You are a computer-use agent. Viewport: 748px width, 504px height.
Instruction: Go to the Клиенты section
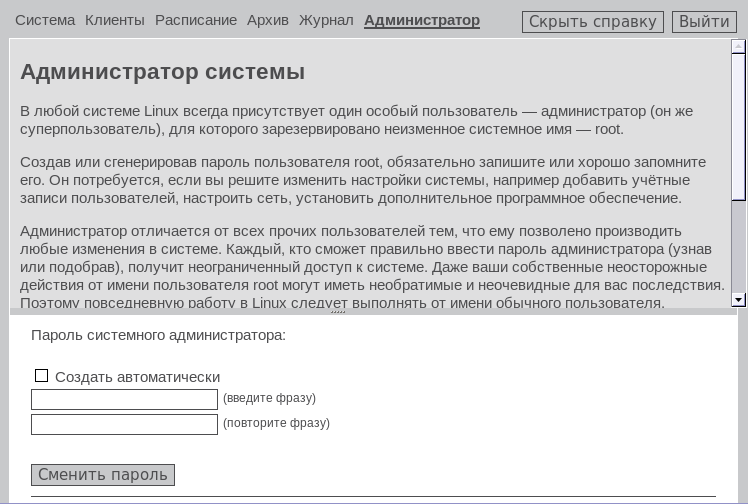coord(114,20)
